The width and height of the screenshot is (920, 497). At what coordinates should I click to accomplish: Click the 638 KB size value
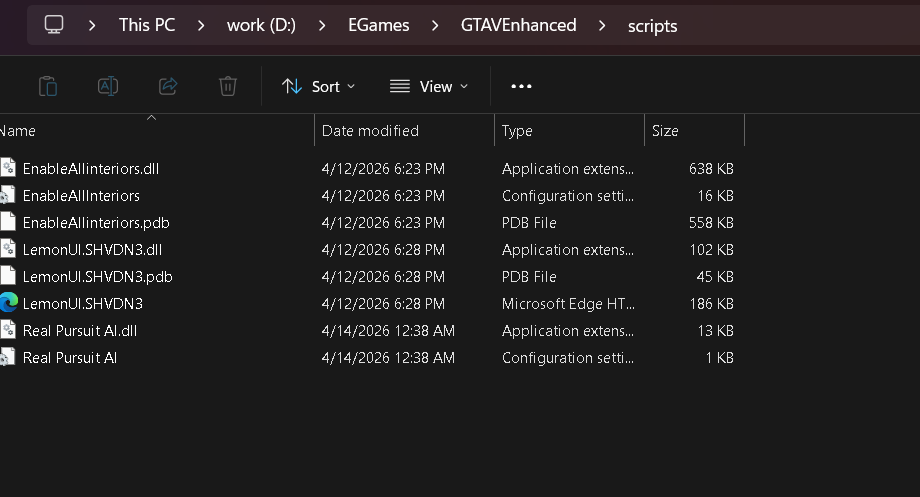click(x=711, y=168)
